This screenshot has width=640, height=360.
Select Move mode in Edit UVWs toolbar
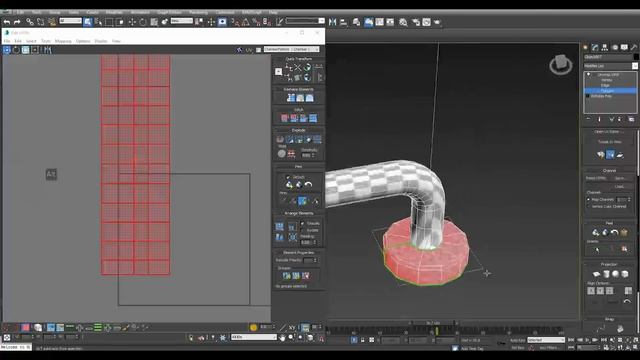point(7,50)
